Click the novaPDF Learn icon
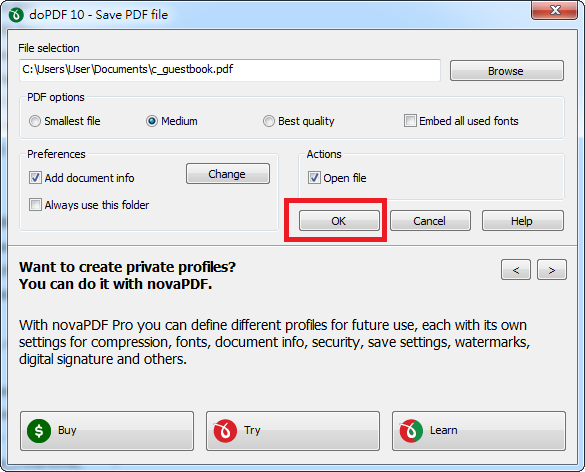This screenshot has width=585, height=472. tap(411, 431)
